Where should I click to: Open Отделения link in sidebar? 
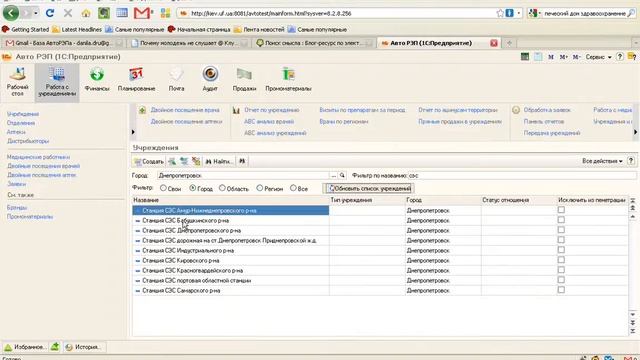(21, 123)
